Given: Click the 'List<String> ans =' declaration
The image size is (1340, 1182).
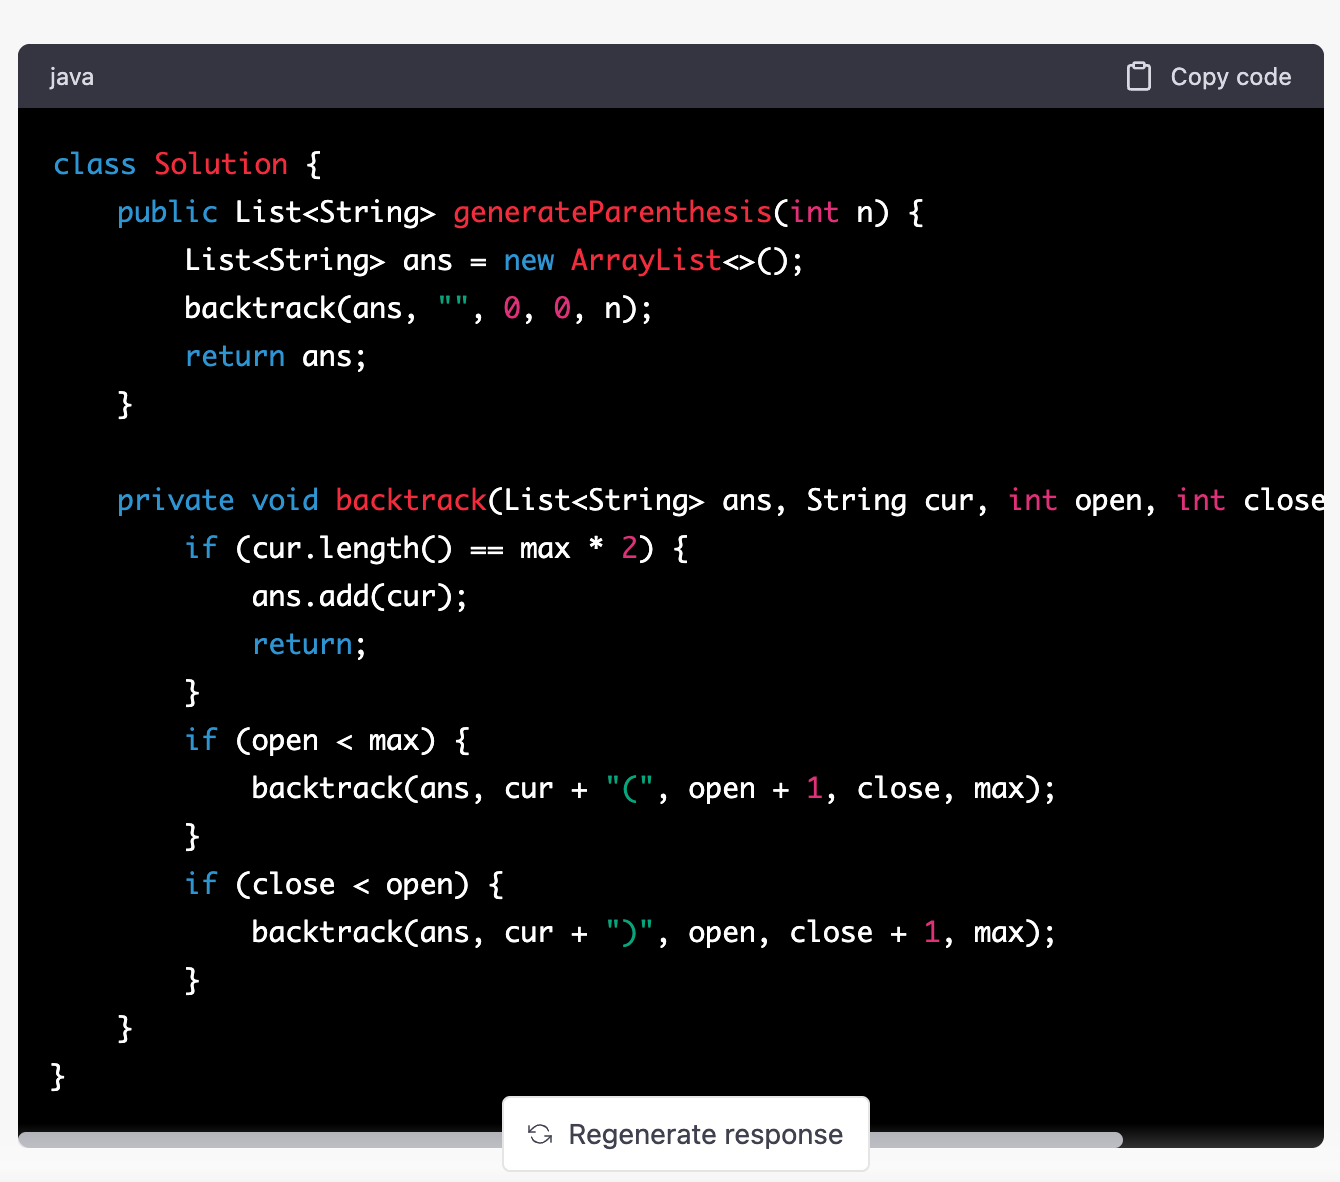Looking at the screenshot, I should pos(335,260).
